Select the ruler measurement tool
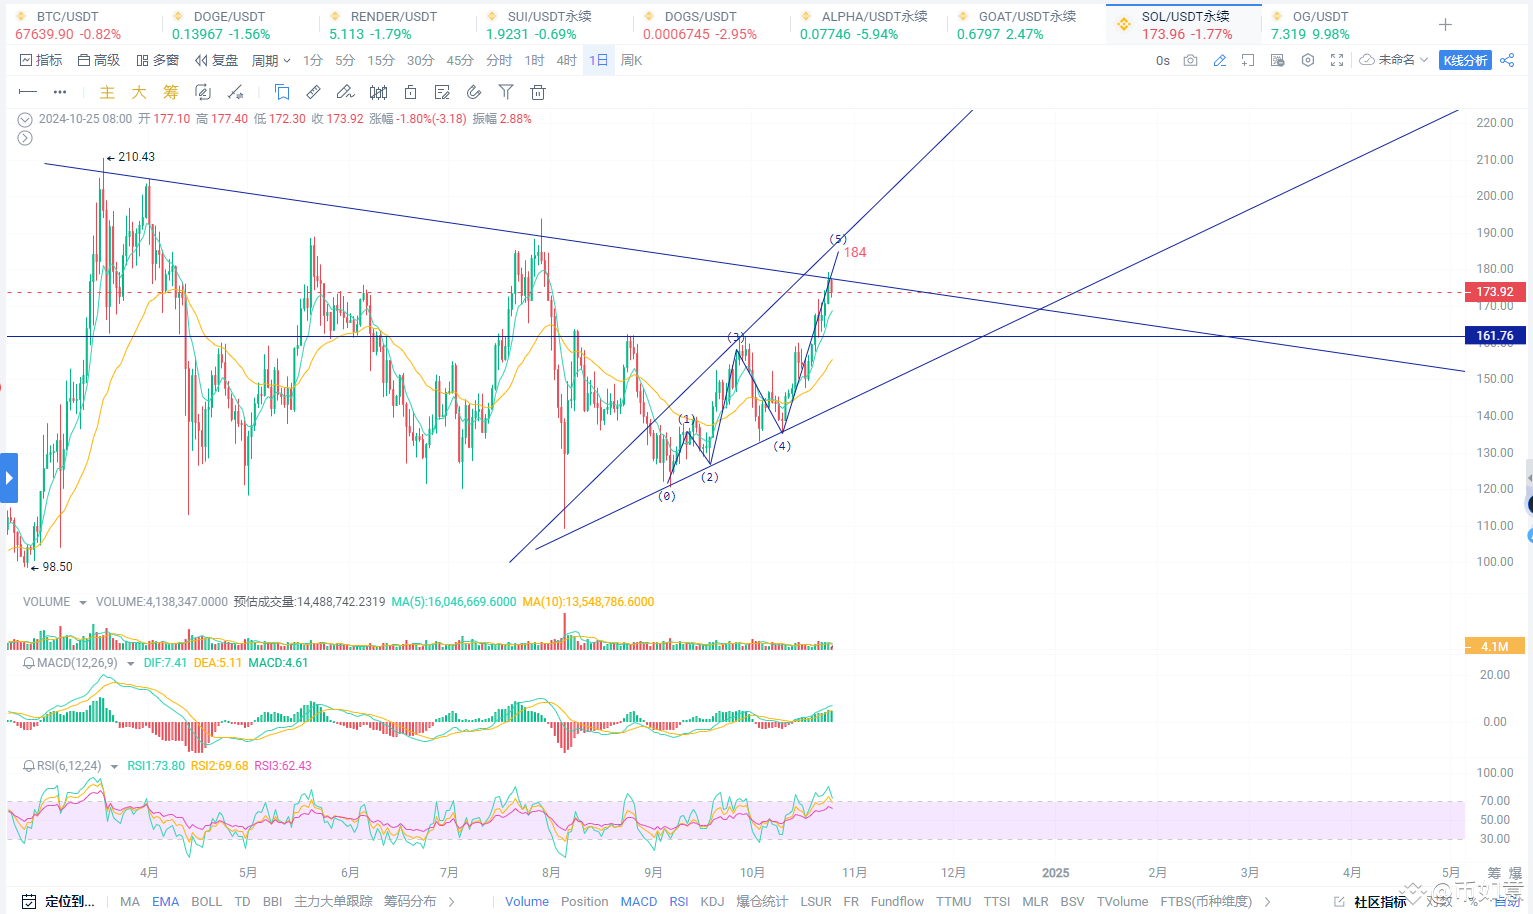The image size is (1533, 914). (x=313, y=91)
